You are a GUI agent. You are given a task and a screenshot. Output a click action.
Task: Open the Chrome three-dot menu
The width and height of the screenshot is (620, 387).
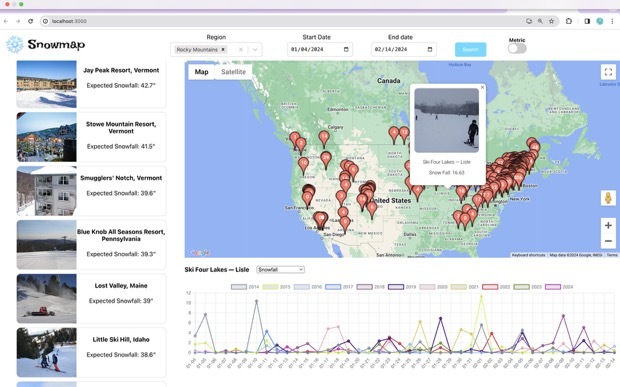coord(612,21)
